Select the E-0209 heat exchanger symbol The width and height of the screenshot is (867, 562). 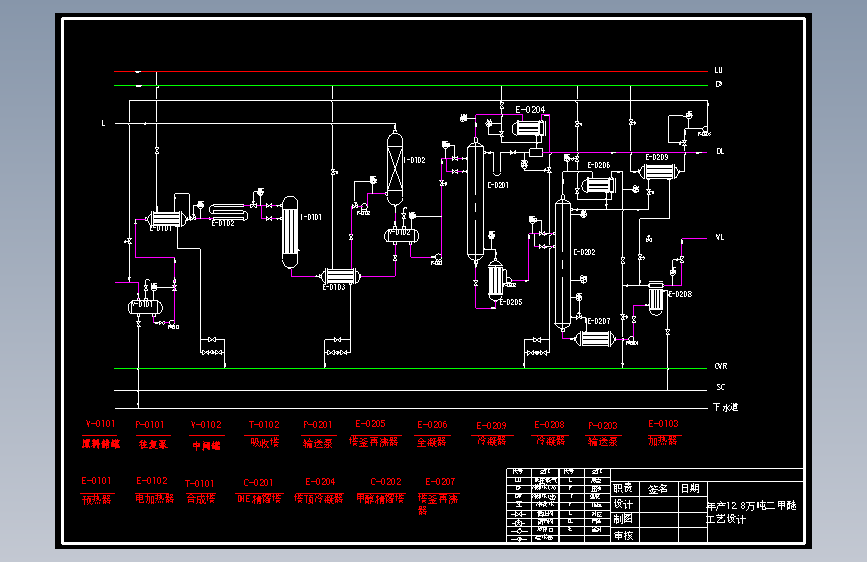click(x=659, y=172)
